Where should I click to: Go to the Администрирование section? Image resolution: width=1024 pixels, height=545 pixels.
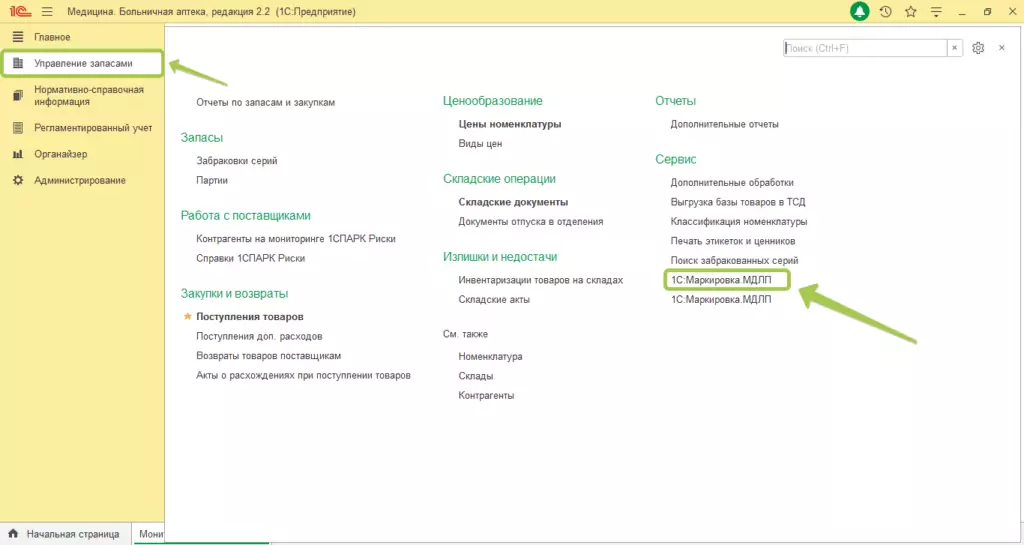point(80,180)
